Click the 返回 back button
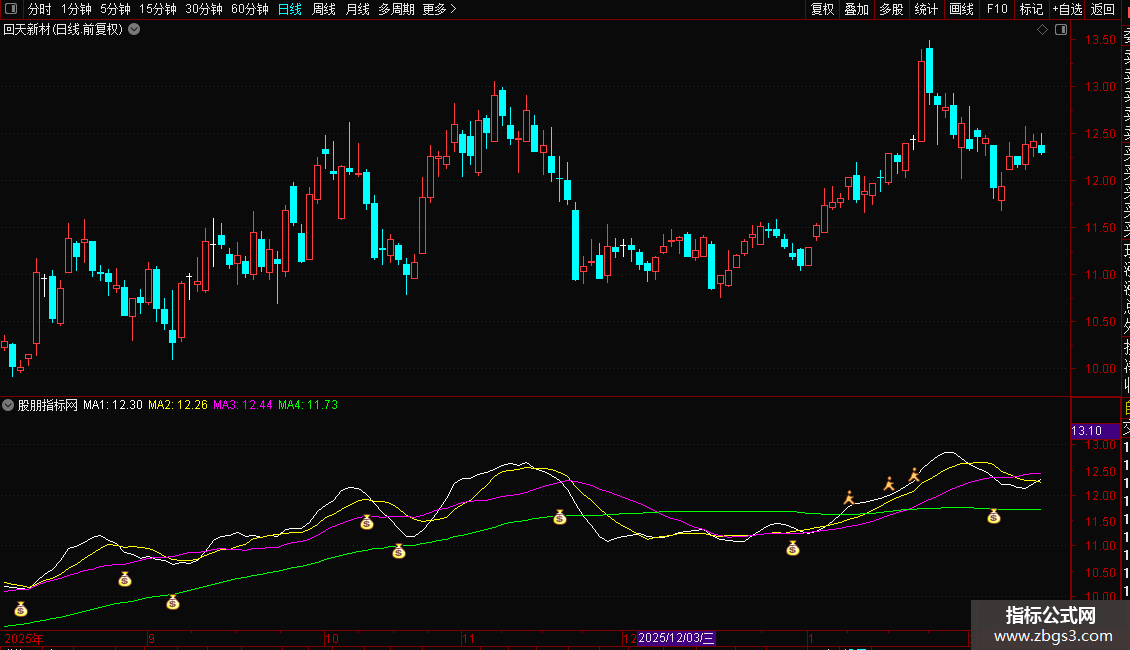The width and height of the screenshot is (1130, 650). coord(1103,9)
